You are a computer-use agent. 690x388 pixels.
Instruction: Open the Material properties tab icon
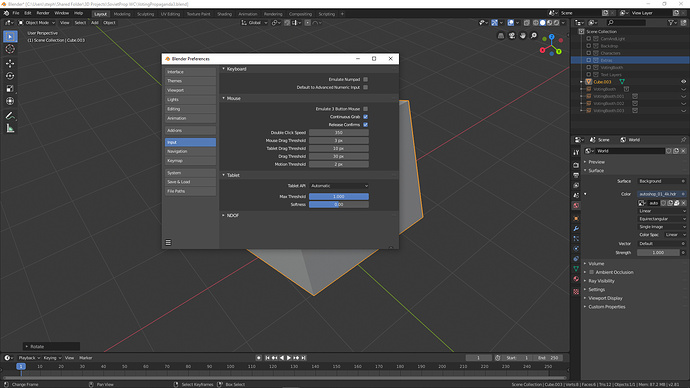[x=576, y=279]
